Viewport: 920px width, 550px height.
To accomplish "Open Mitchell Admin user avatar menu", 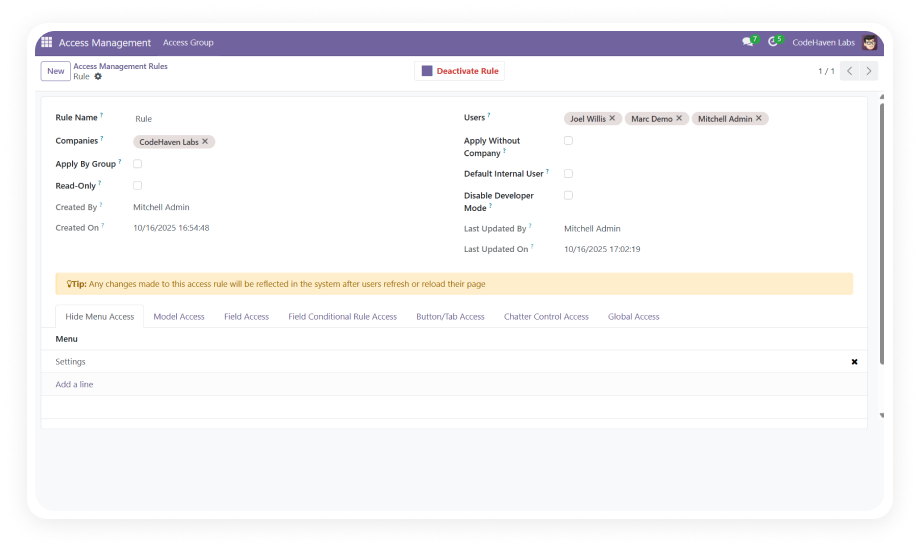I will click(869, 42).
